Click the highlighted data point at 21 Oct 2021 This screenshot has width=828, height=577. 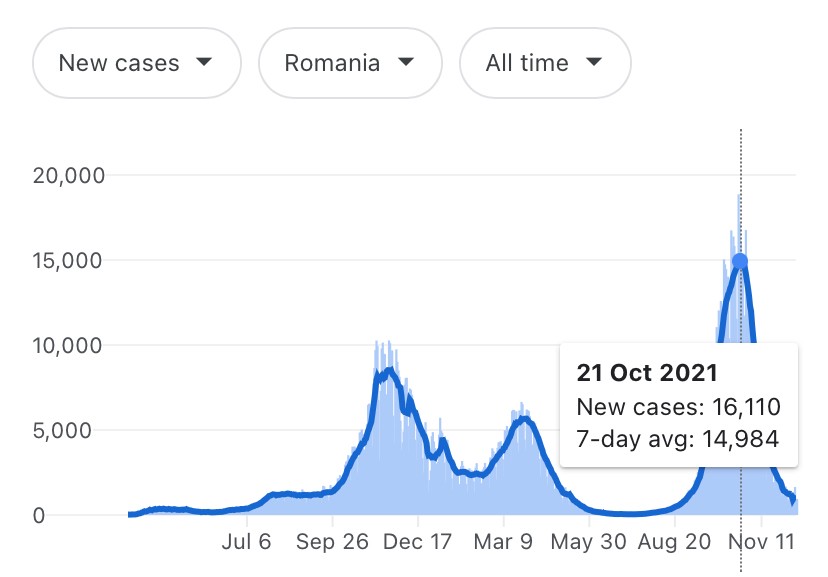click(740, 261)
